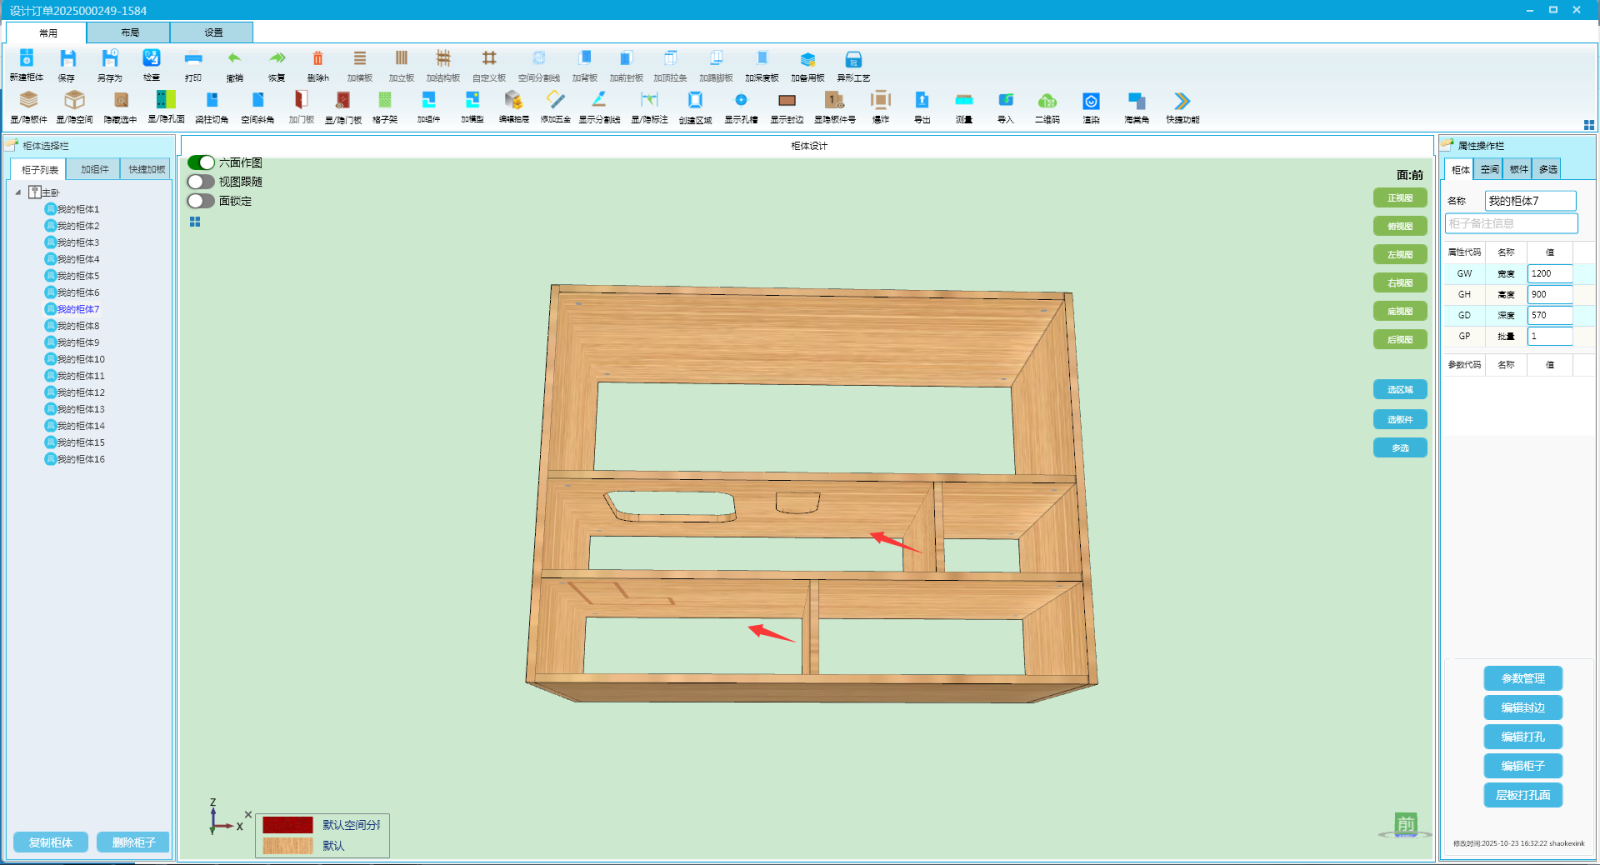Turn off the 六面作图 toggle
Viewport: 1600px width, 865px height.
click(201, 162)
